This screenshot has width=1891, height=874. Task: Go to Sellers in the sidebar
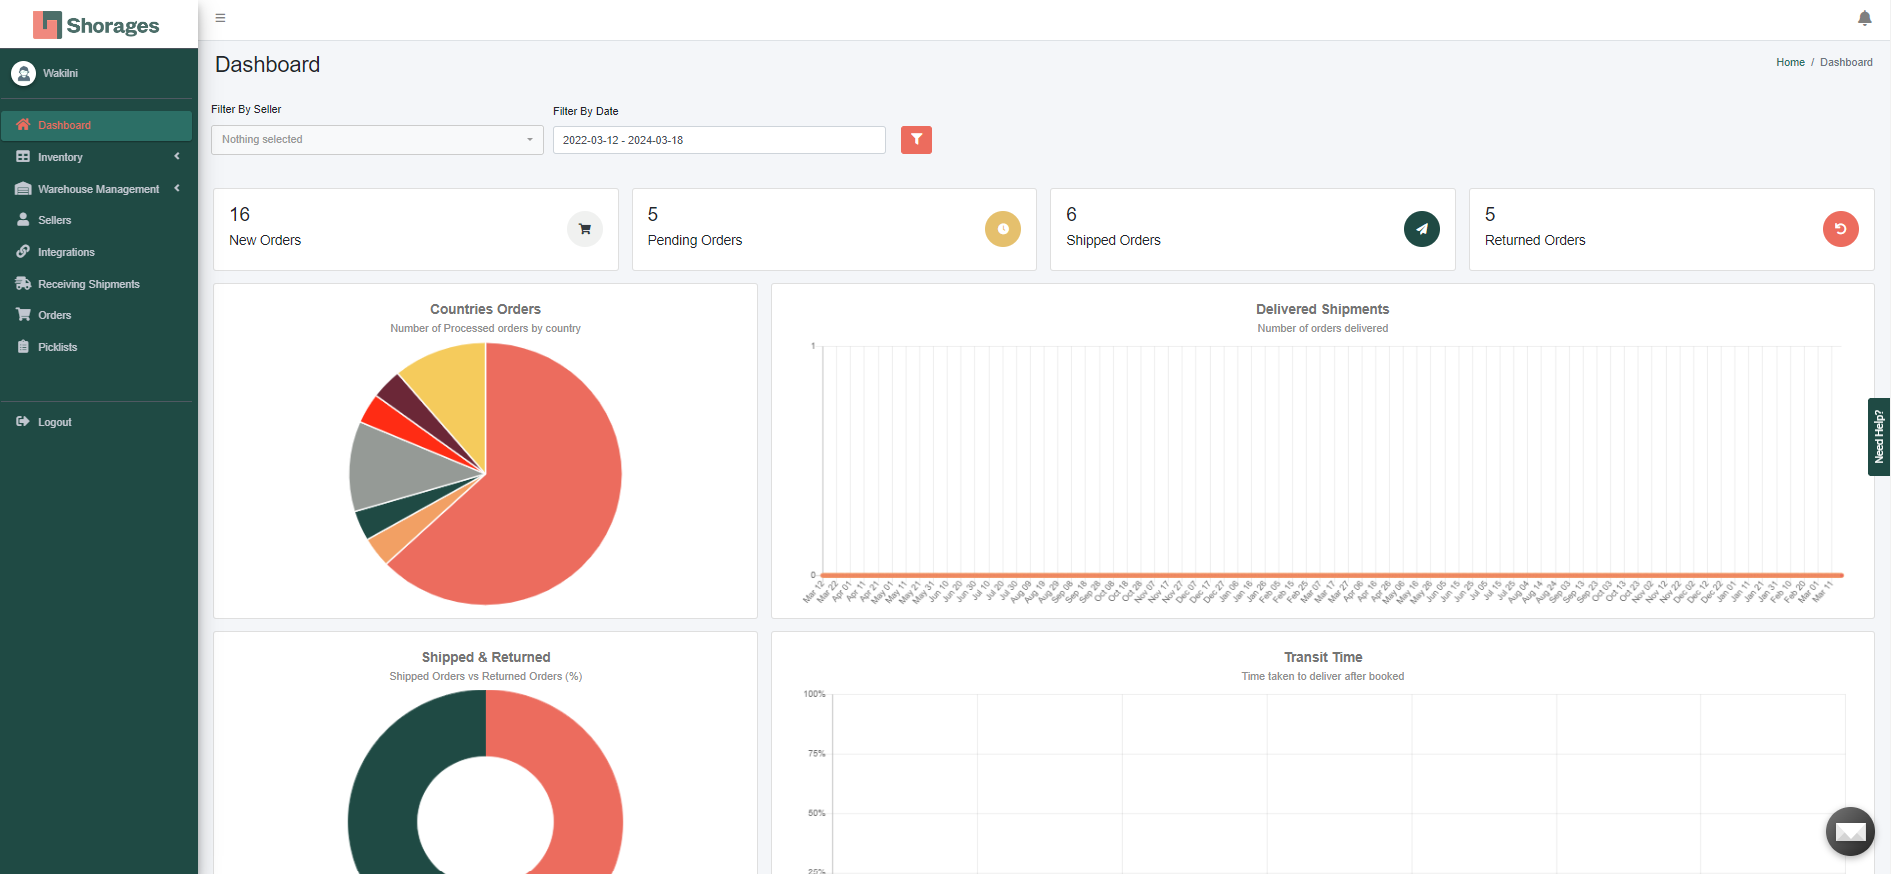[55, 220]
